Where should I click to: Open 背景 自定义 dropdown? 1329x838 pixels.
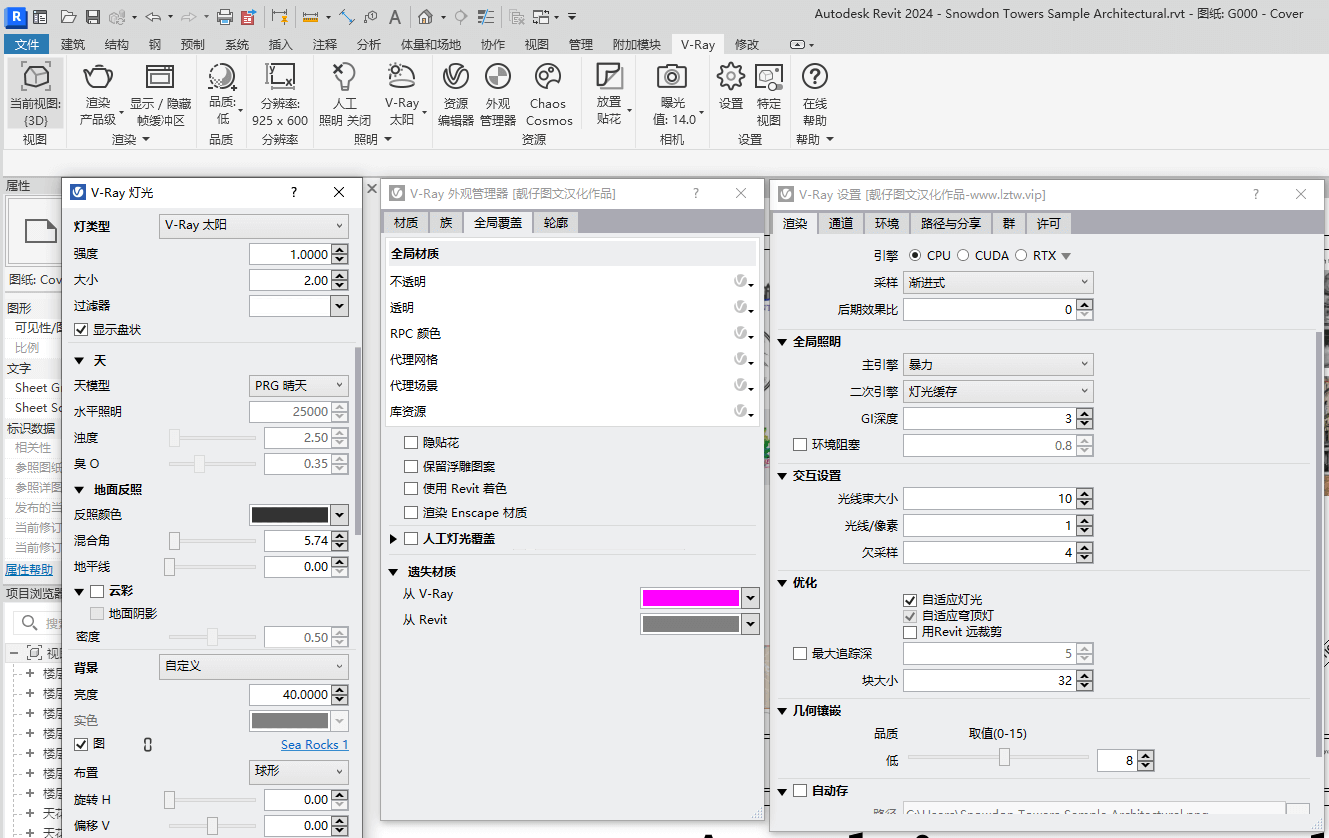254,666
